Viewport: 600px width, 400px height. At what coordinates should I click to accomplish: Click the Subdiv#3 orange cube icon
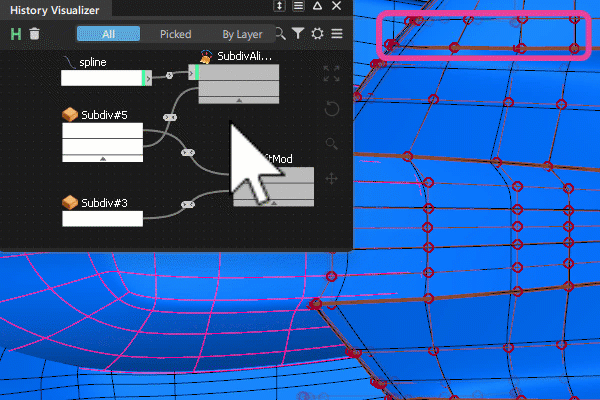click(x=70, y=202)
